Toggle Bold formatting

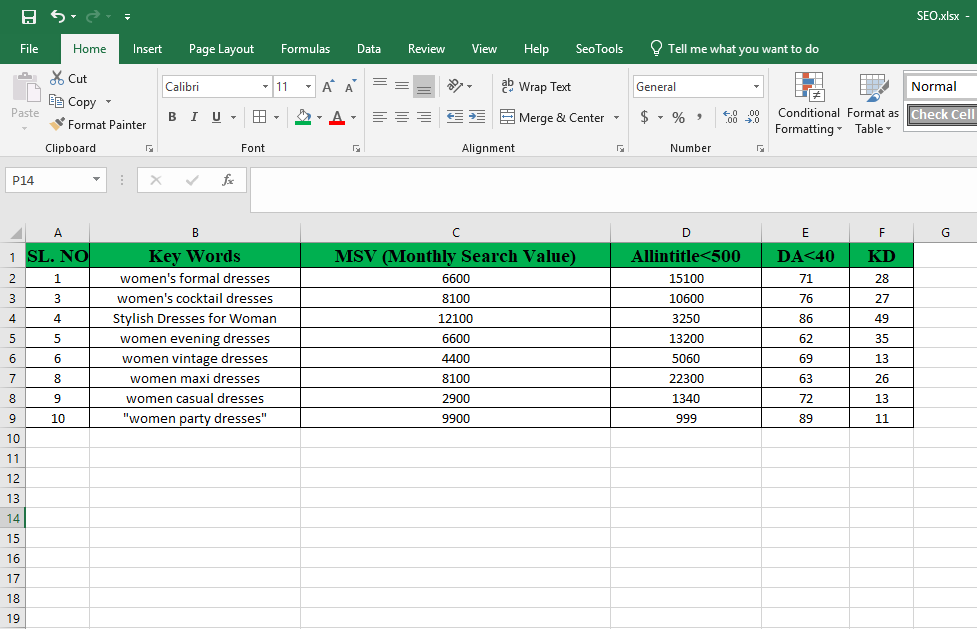coord(172,117)
